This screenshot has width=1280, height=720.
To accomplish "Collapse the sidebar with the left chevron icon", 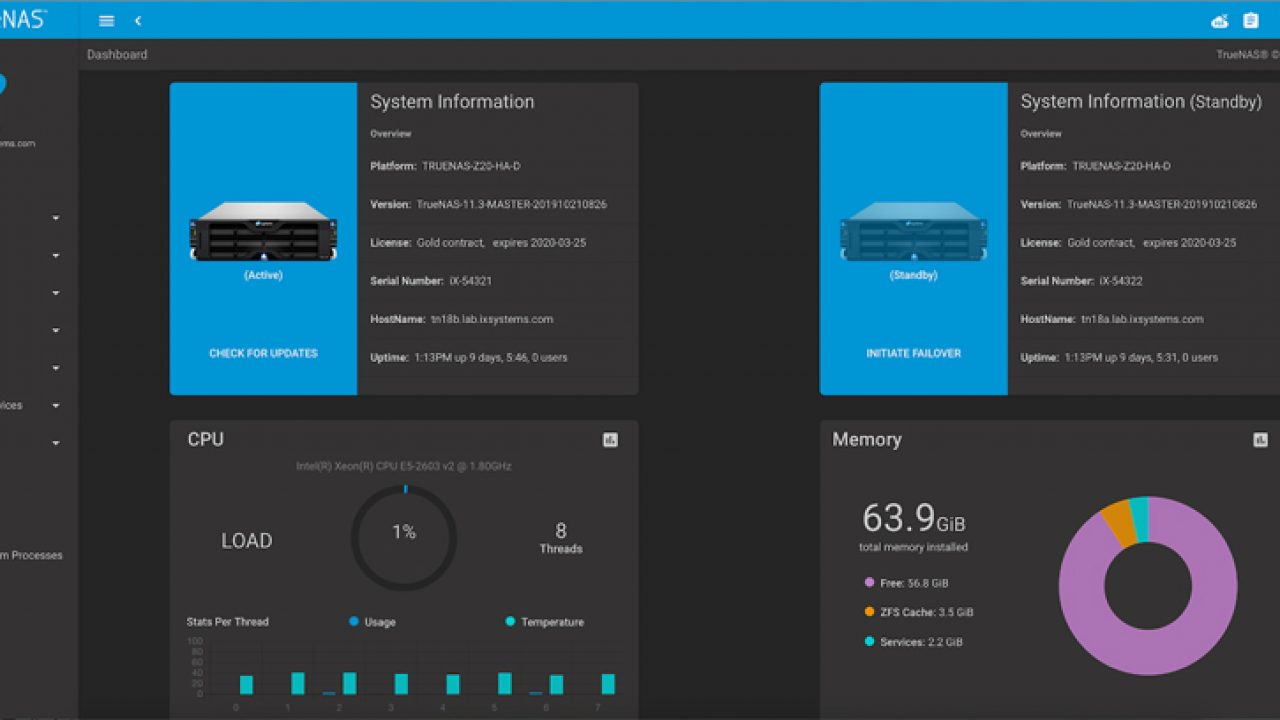I will pos(138,20).
